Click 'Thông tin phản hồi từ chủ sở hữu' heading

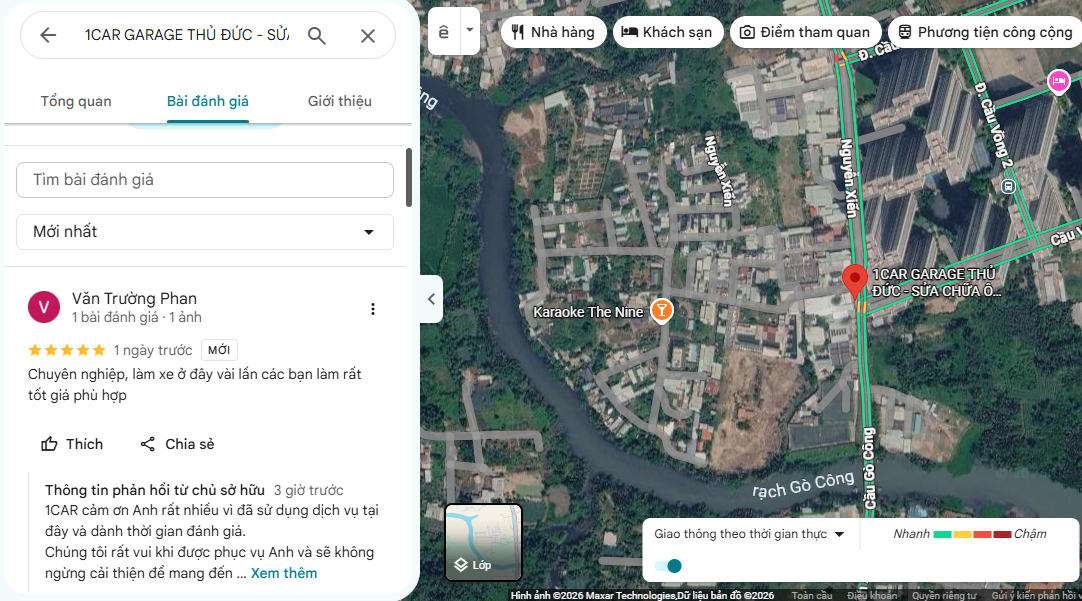pyautogui.click(x=155, y=490)
